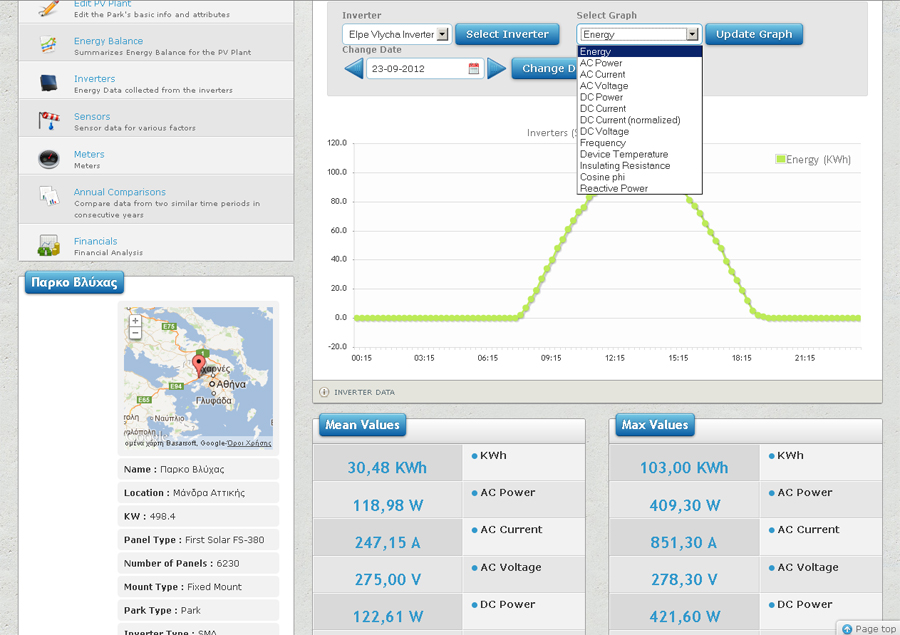Image resolution: width=900 pixels, height=635 pixels.
Task: Pick Reactive Power graph option
Action: (614, 188)
